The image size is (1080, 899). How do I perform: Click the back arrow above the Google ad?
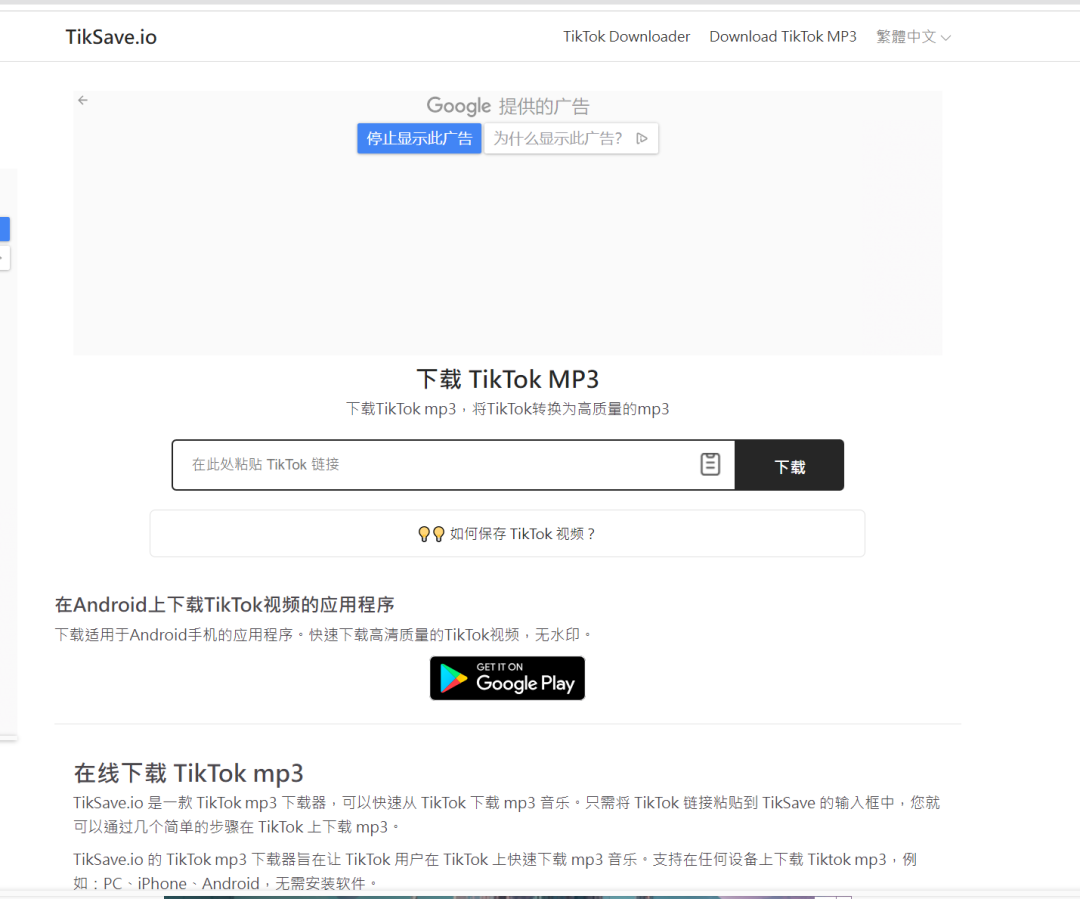point(82,100)
